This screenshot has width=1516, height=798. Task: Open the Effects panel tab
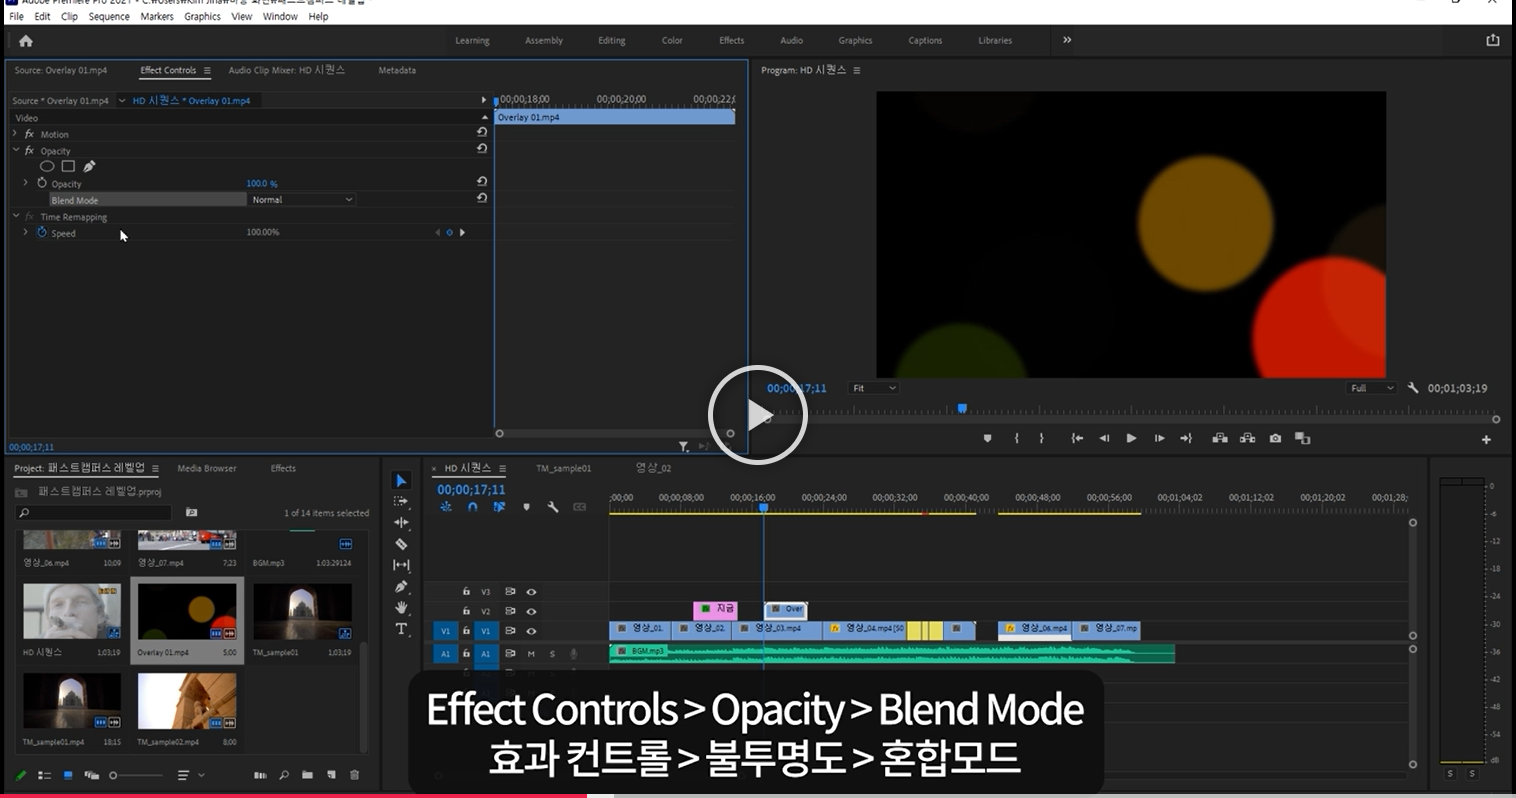pyautogui.click(x=283, y=468)
